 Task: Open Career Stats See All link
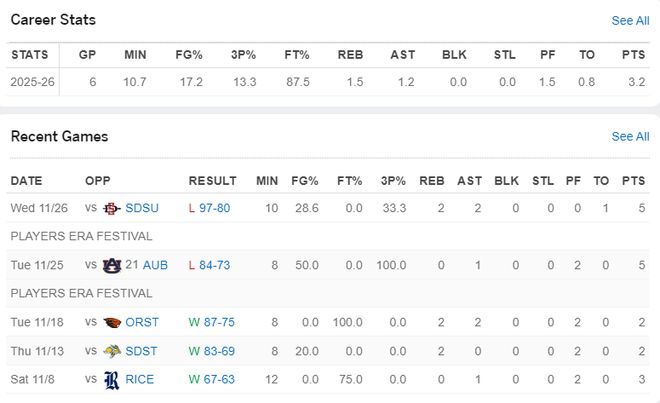630,20
